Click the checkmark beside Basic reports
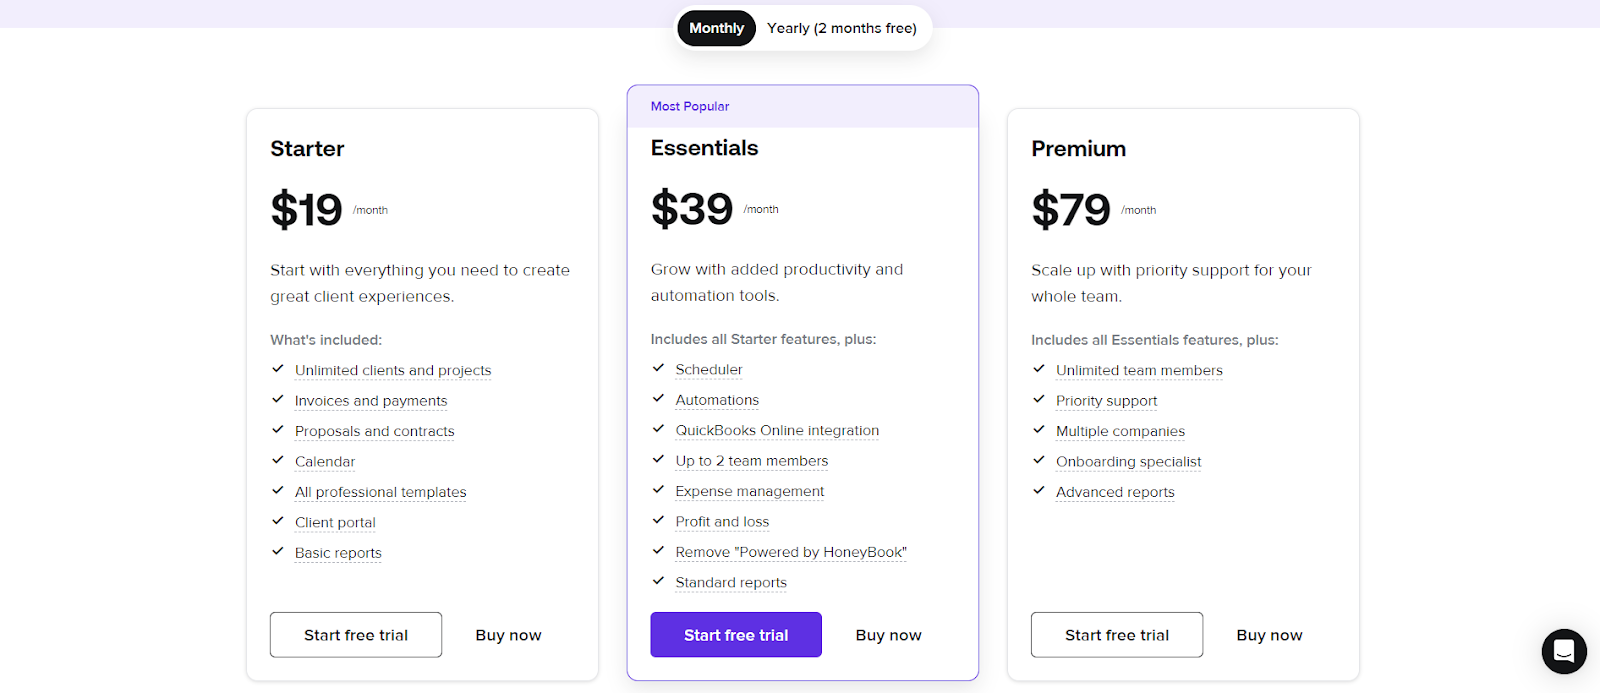The height and width of the screenshot is (693, 1600). (x=277, y=551)
